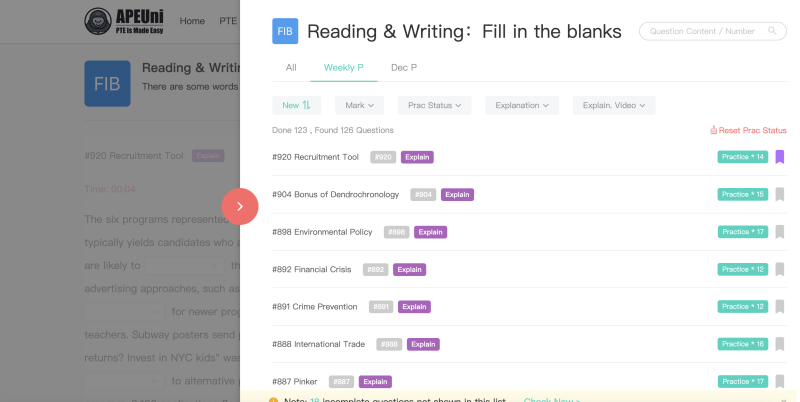This screenshot has height=402, width=800.
Task: Click Reset Prac Status link
Action: click(x=748, y=131)
